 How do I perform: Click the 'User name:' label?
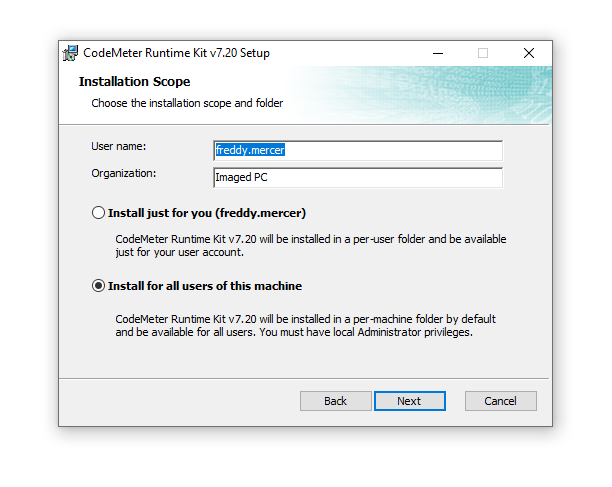119,146
